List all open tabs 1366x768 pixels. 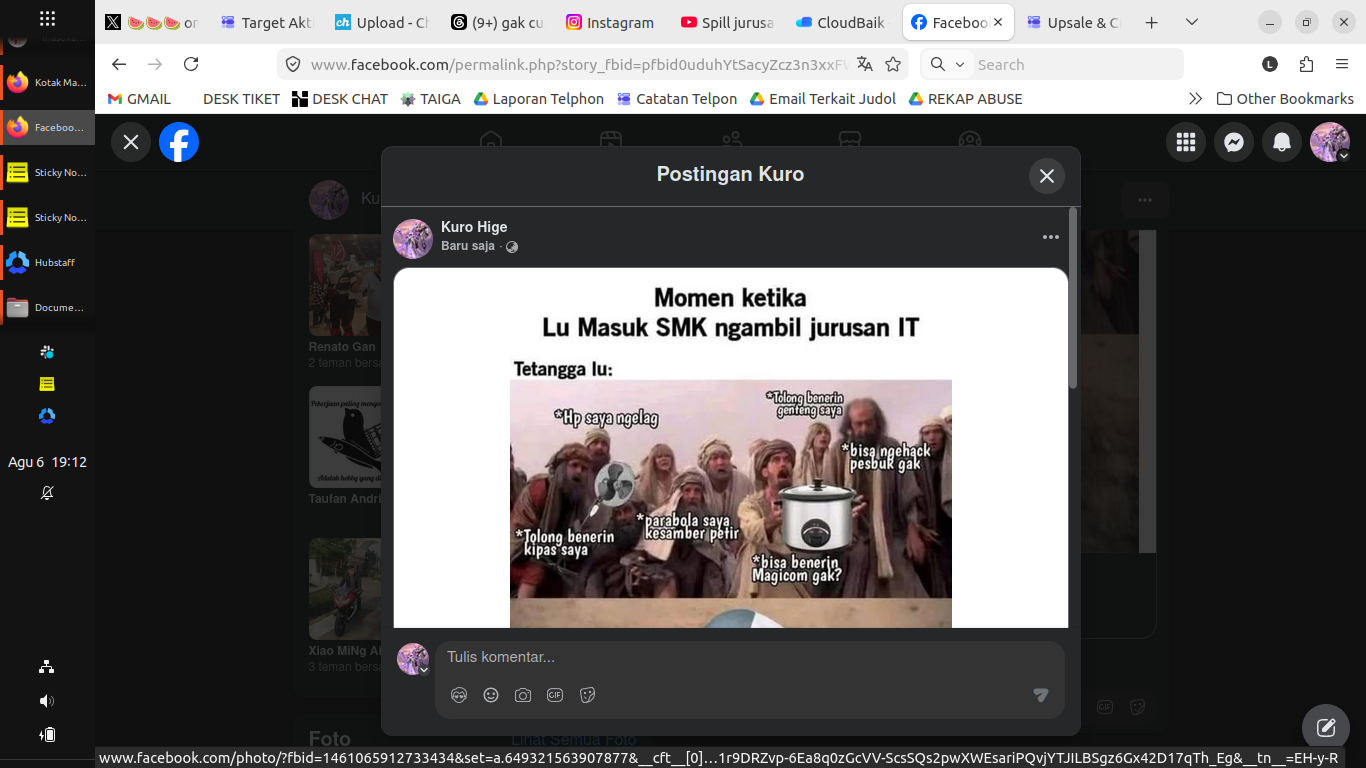(x=1191, y=22)
